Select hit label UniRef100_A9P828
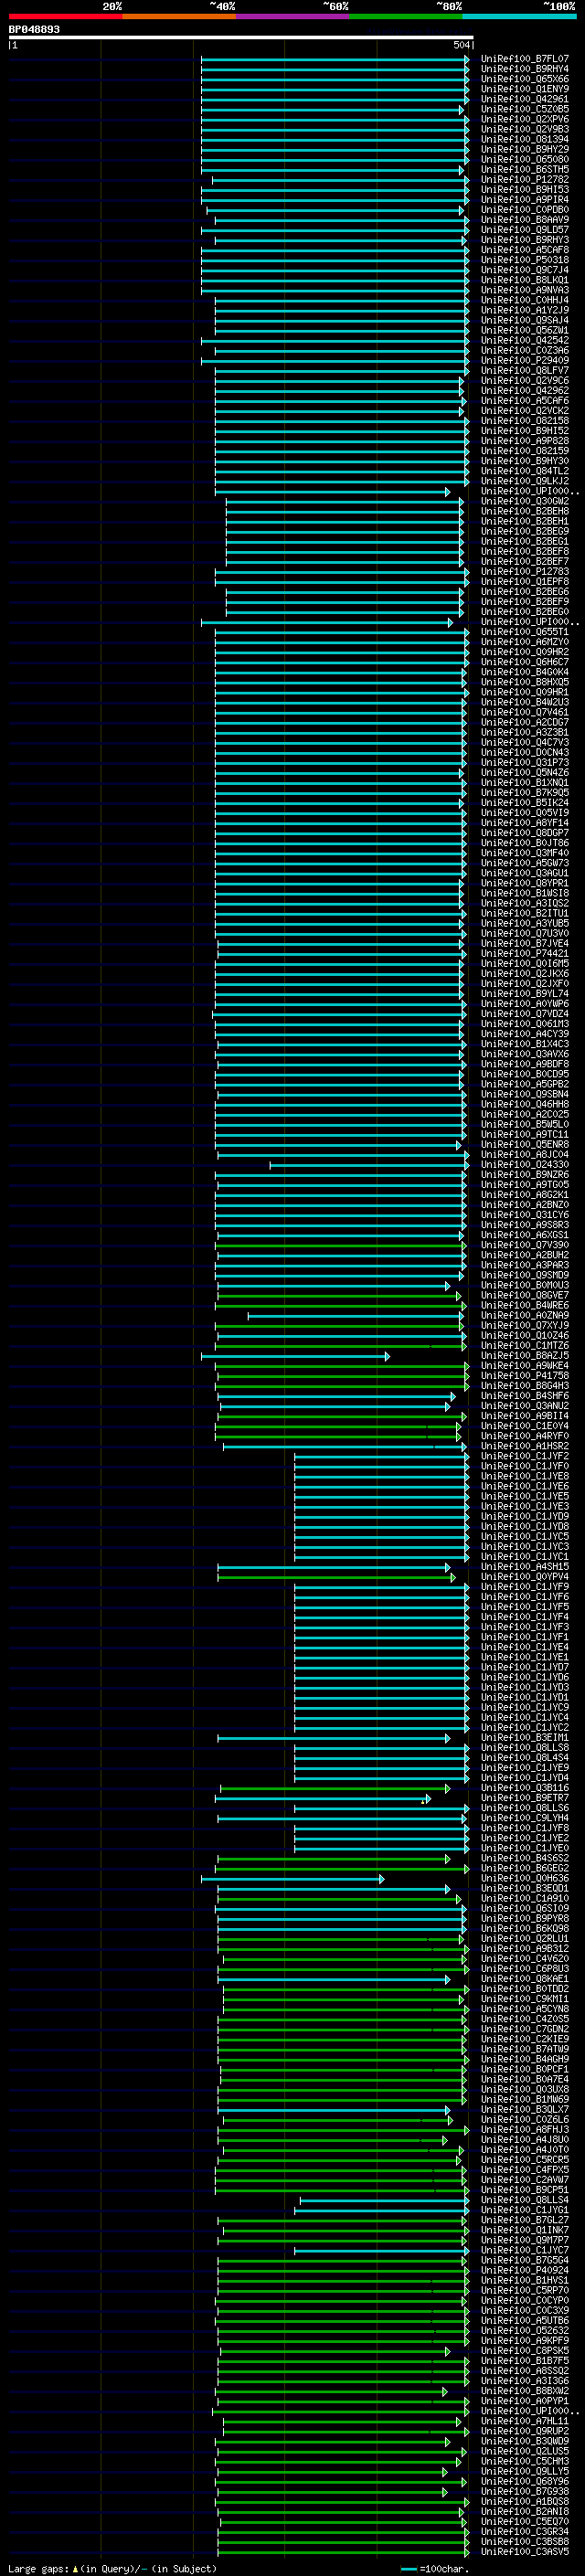Image resolution: width=585 pixels, height=2576 pixels. (x=524, y=441)
